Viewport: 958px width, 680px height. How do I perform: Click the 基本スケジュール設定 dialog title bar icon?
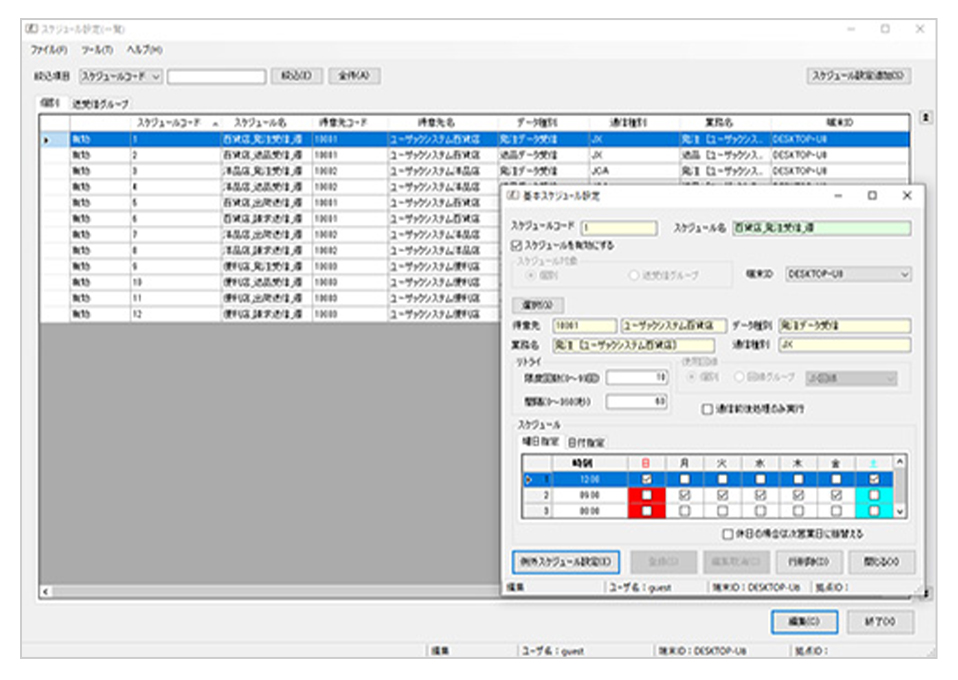[x=513, y=196]
